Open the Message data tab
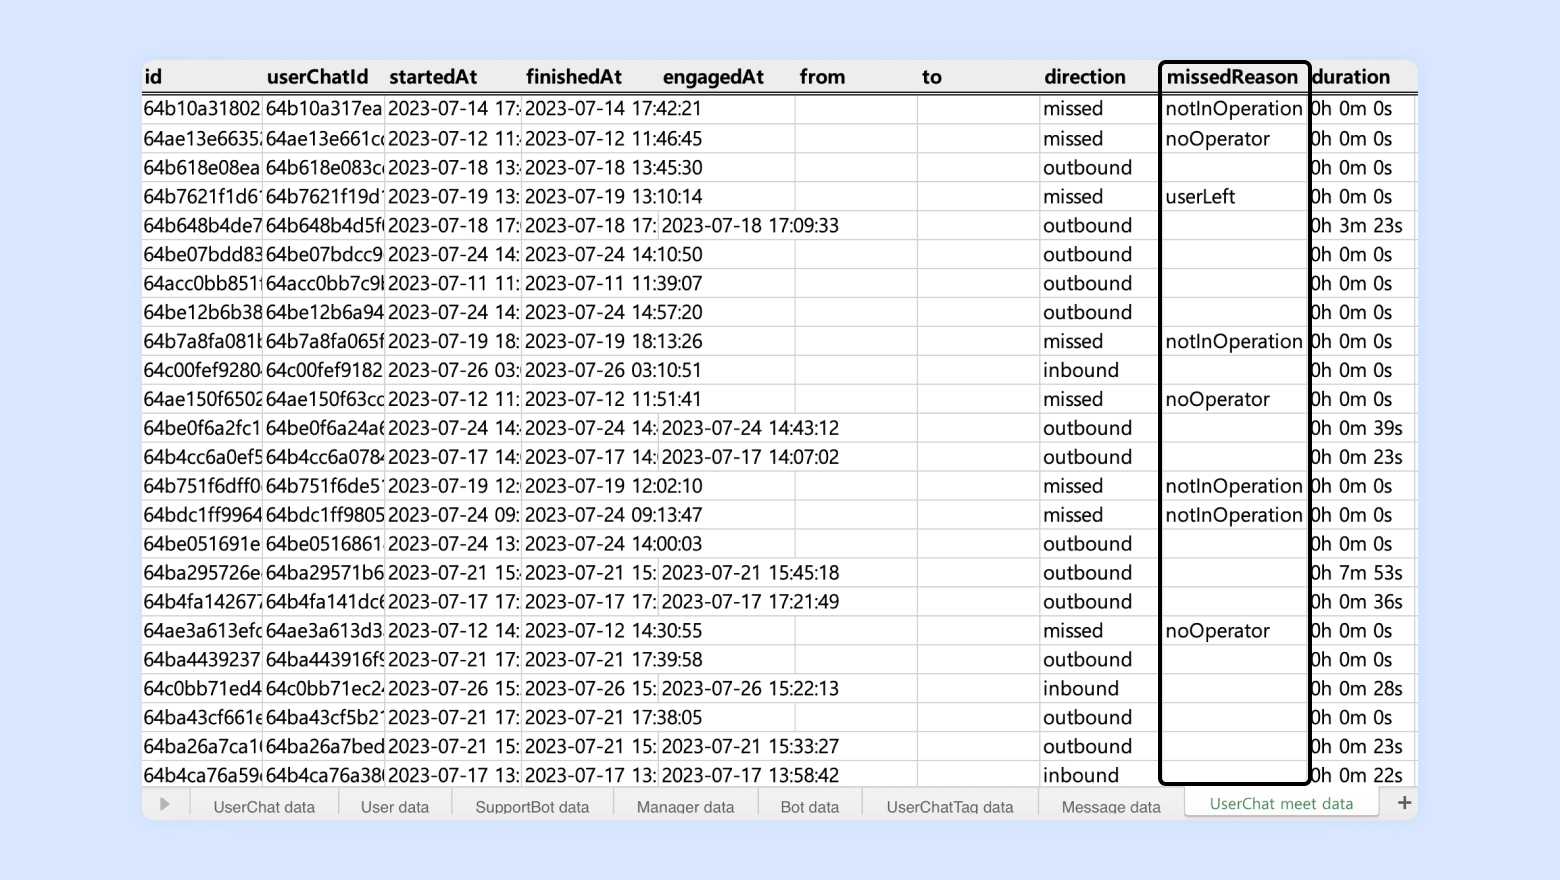1560x880 pixels. pos(1111,806)
